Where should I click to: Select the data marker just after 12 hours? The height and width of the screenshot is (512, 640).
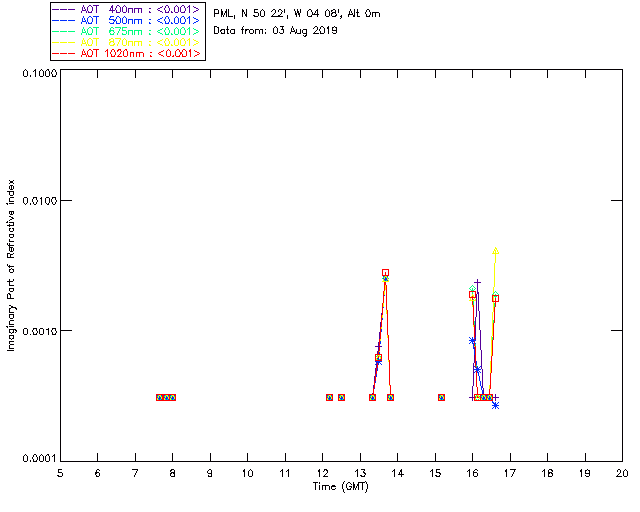pyautogui.click(x=329, y=397)
